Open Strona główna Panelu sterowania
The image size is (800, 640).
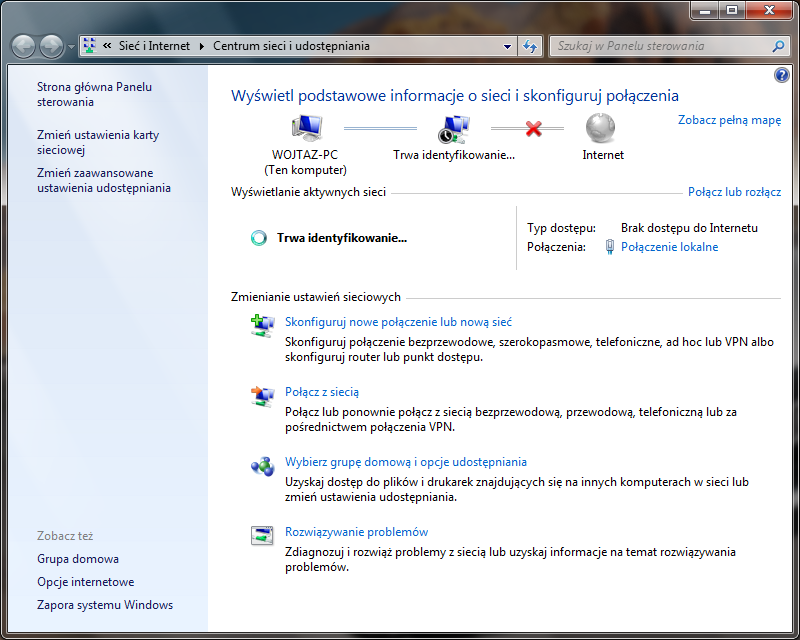94,94
